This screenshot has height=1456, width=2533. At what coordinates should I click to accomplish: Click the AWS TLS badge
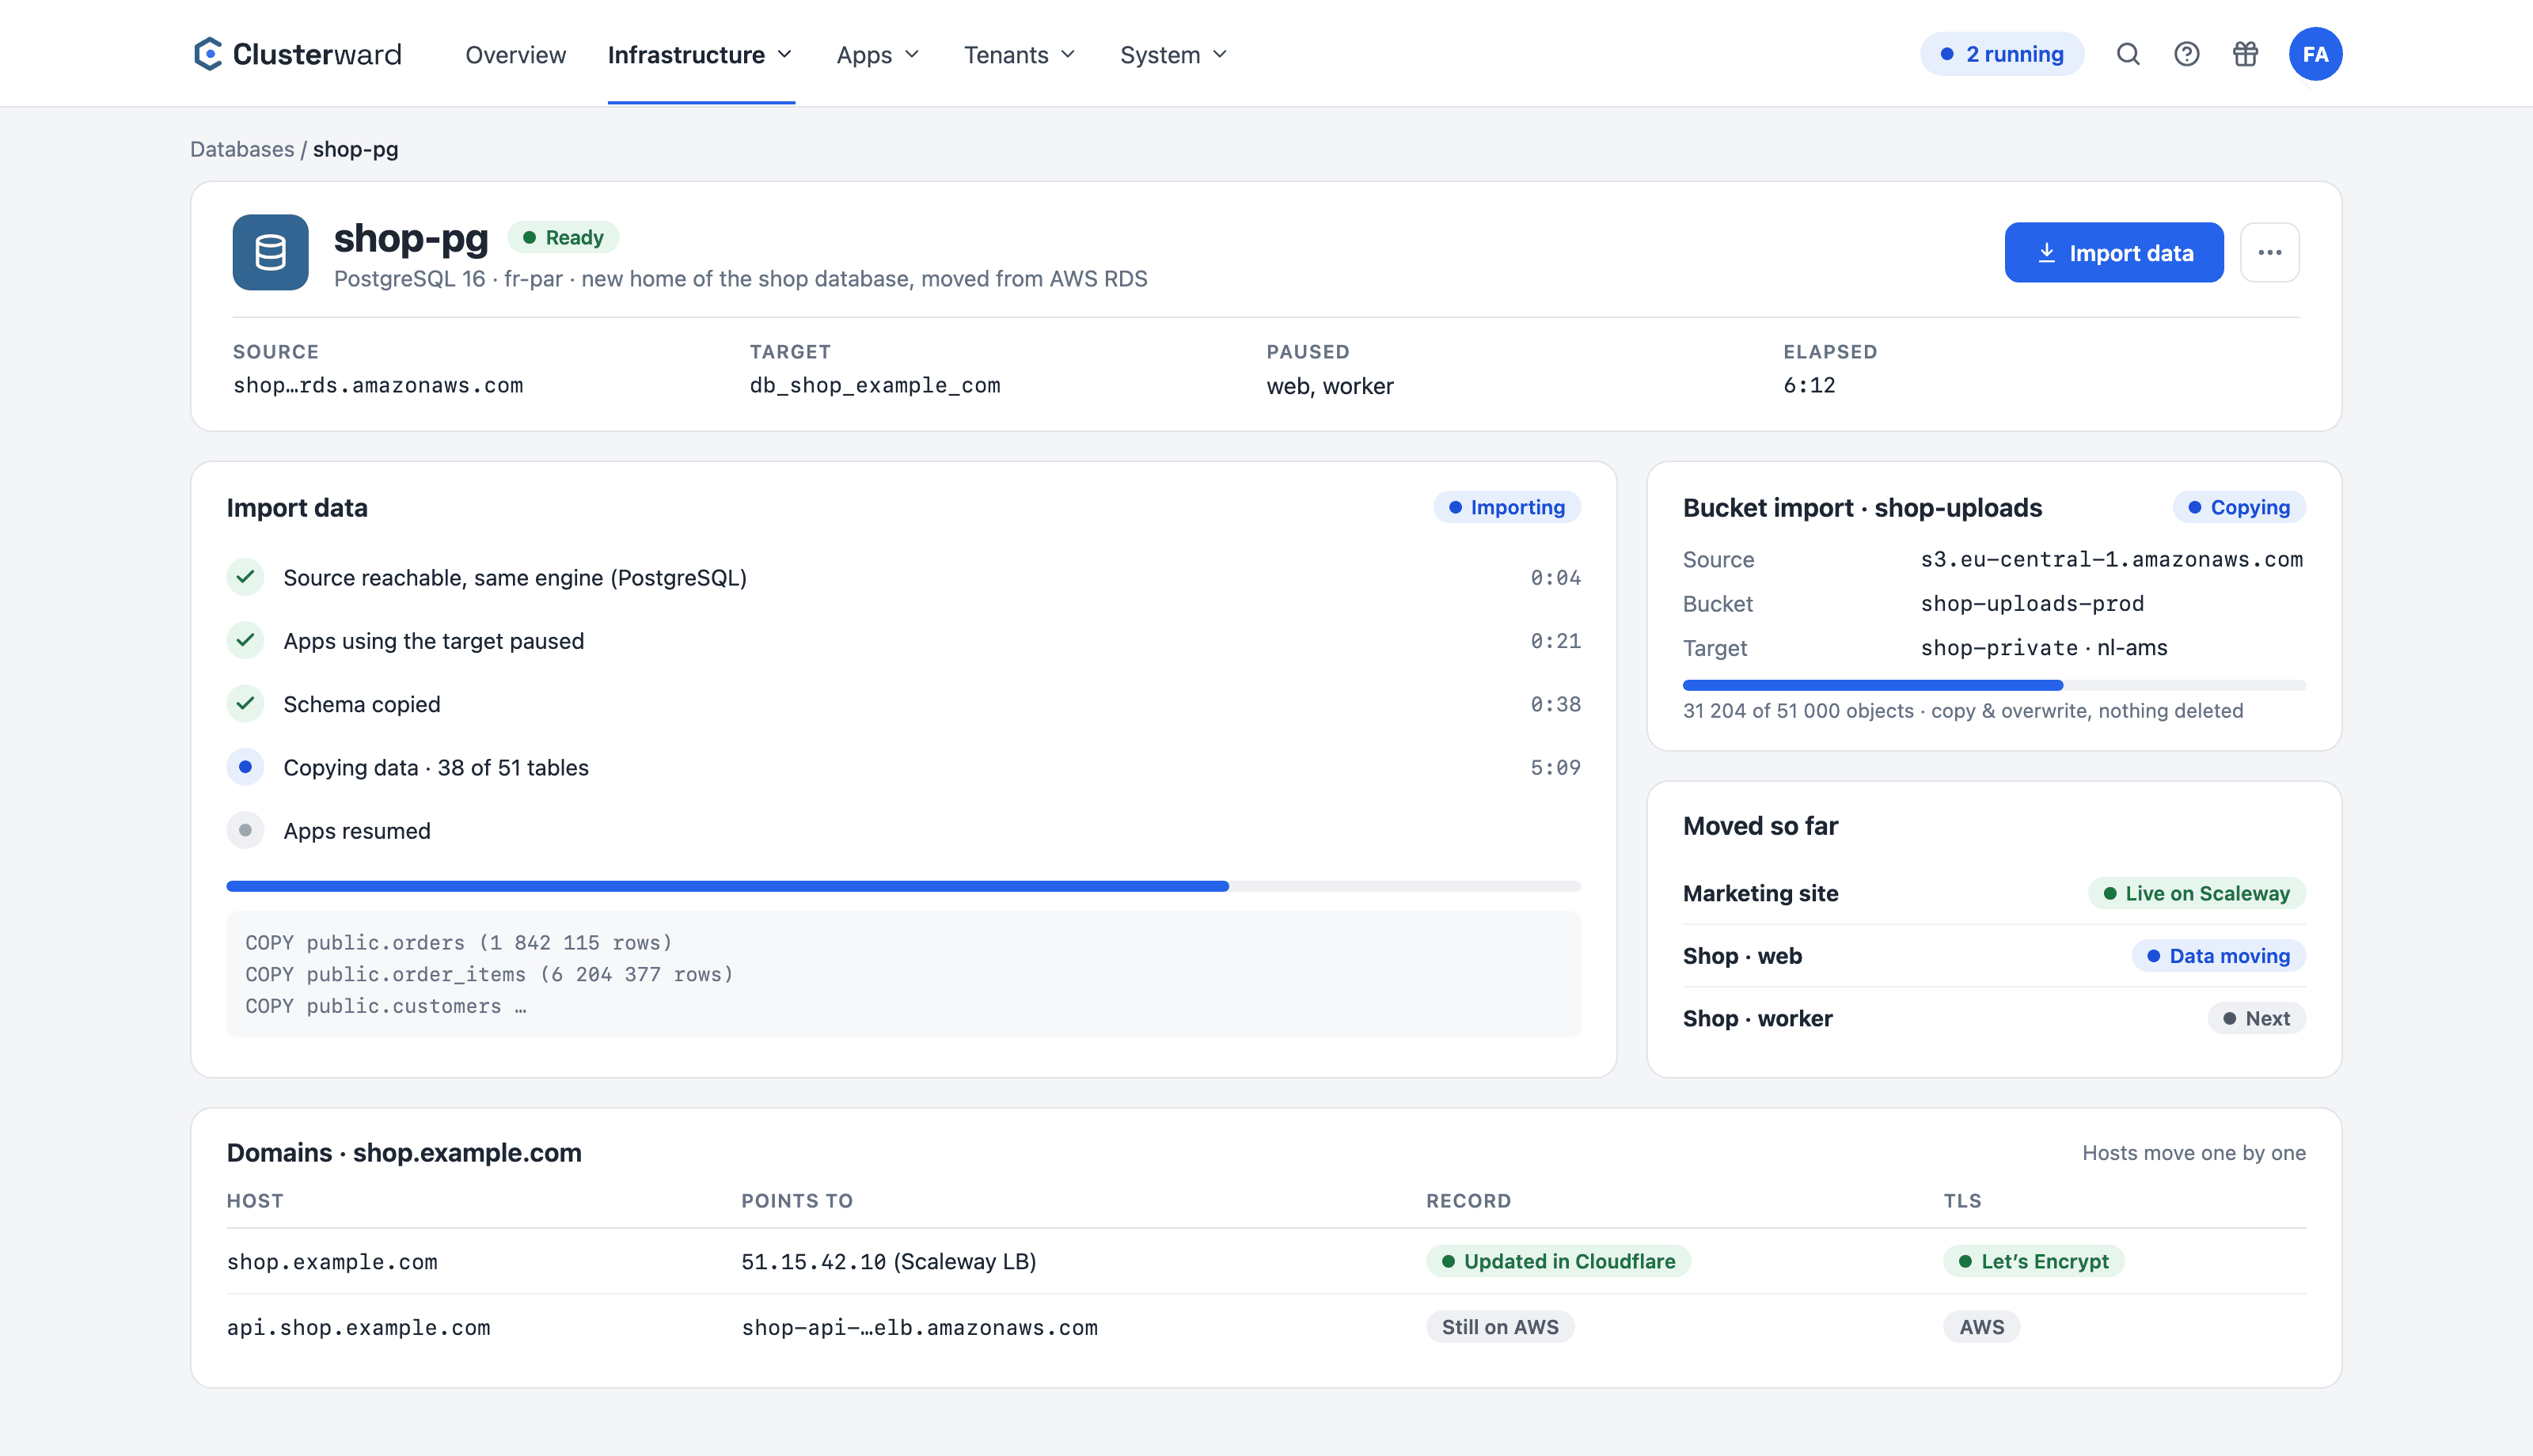tap(1982, 1326)
